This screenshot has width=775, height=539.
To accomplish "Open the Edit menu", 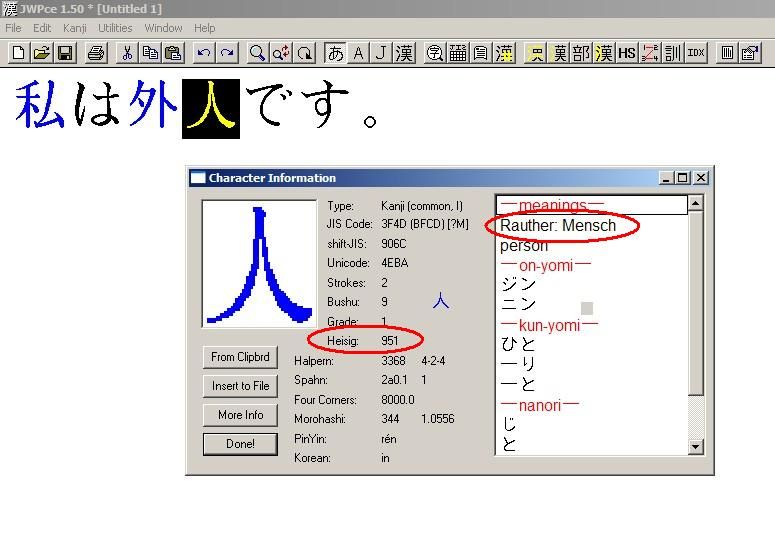I will tap(42, 28).
